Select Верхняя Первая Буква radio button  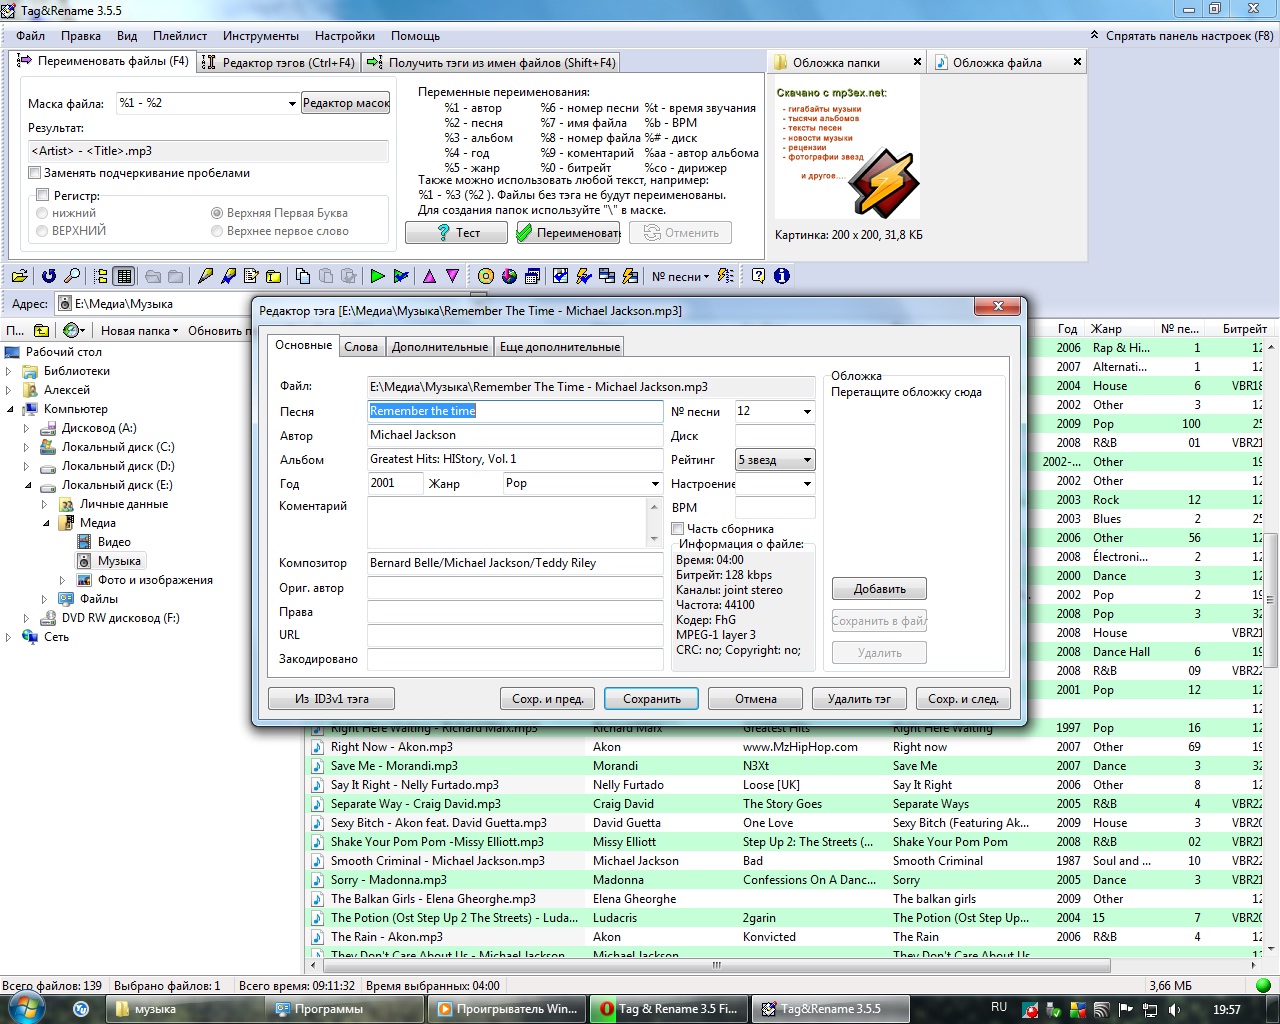(x=217, y=213)
